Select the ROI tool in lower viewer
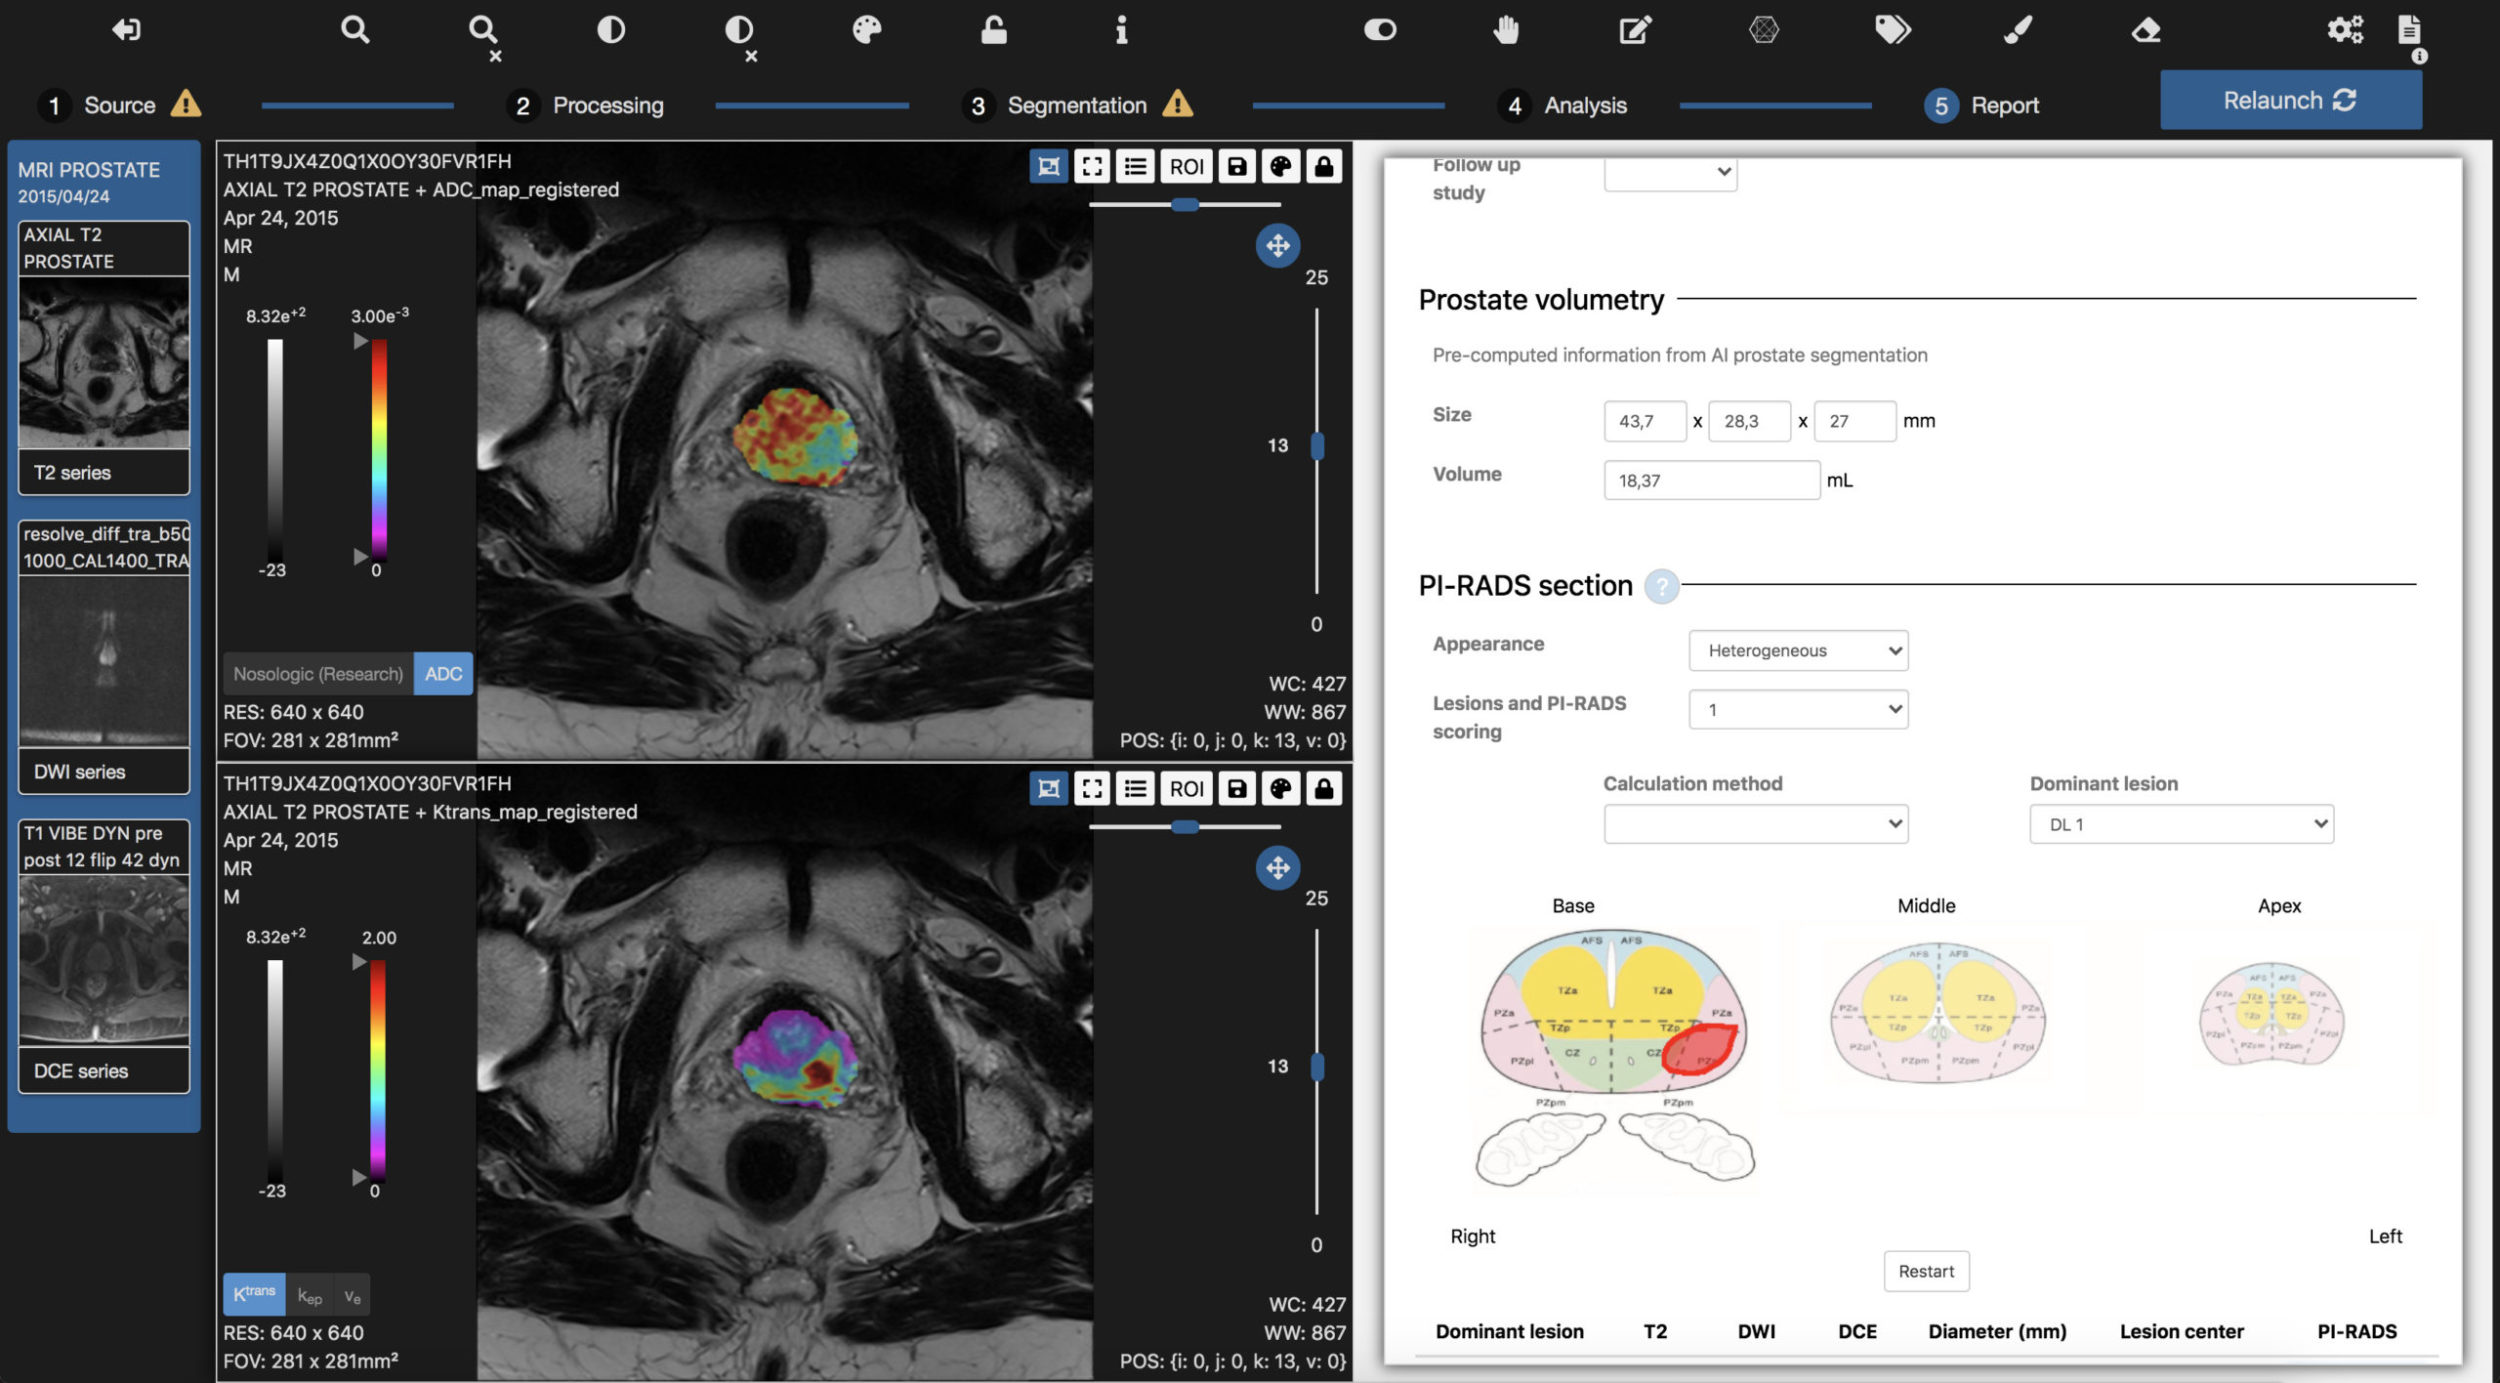Viewport: 2500px width, 1383px height. pos(1187,787)
